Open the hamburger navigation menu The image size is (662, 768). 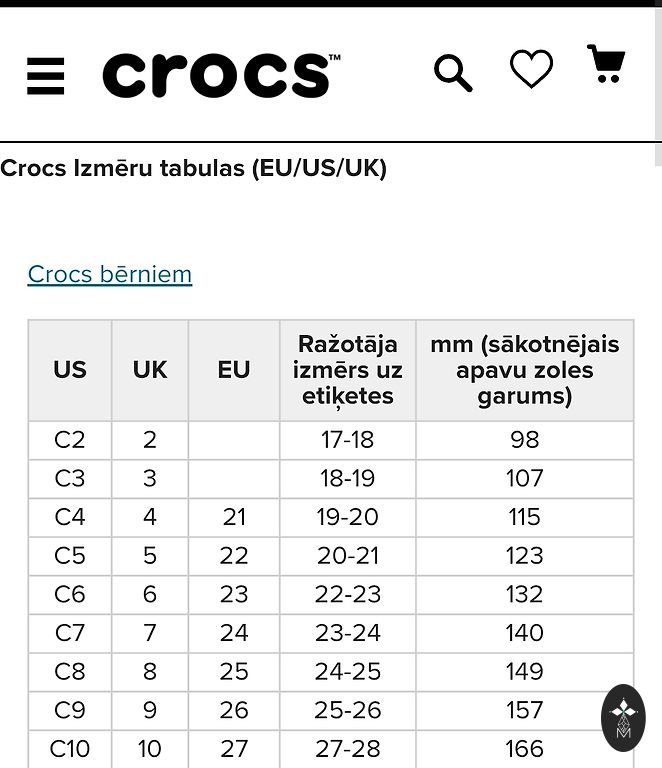tap(46, 76)
